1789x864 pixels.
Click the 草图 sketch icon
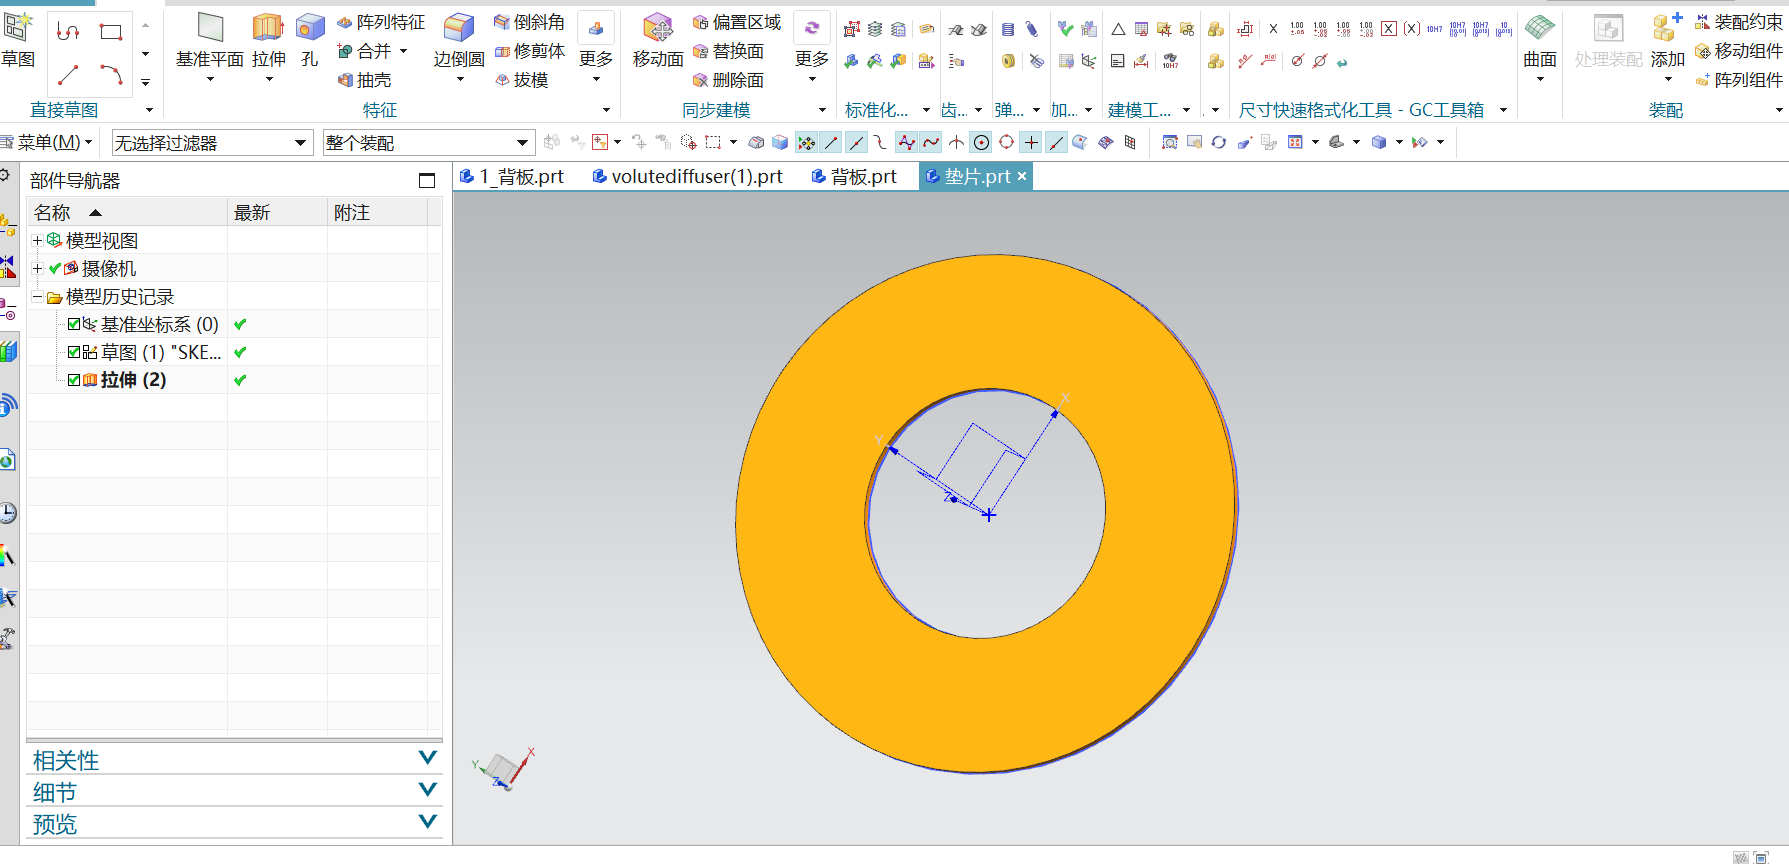[18, 27]
